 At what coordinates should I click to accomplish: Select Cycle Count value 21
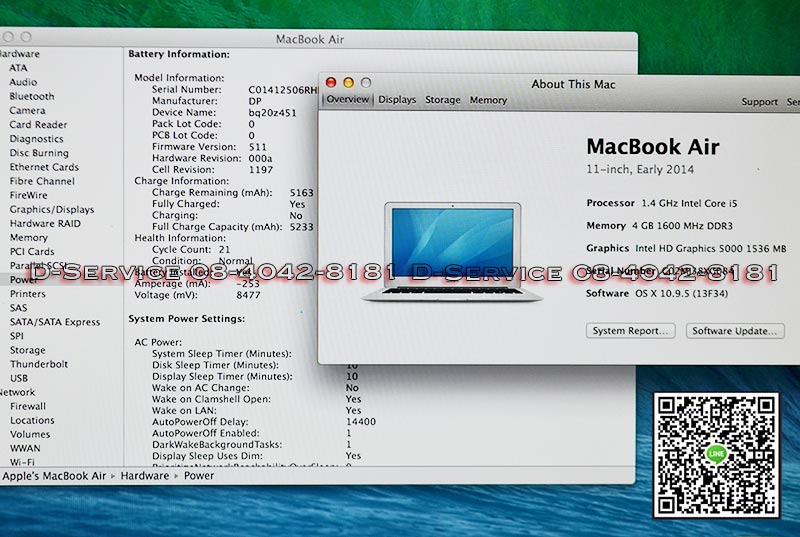[224, 250]
